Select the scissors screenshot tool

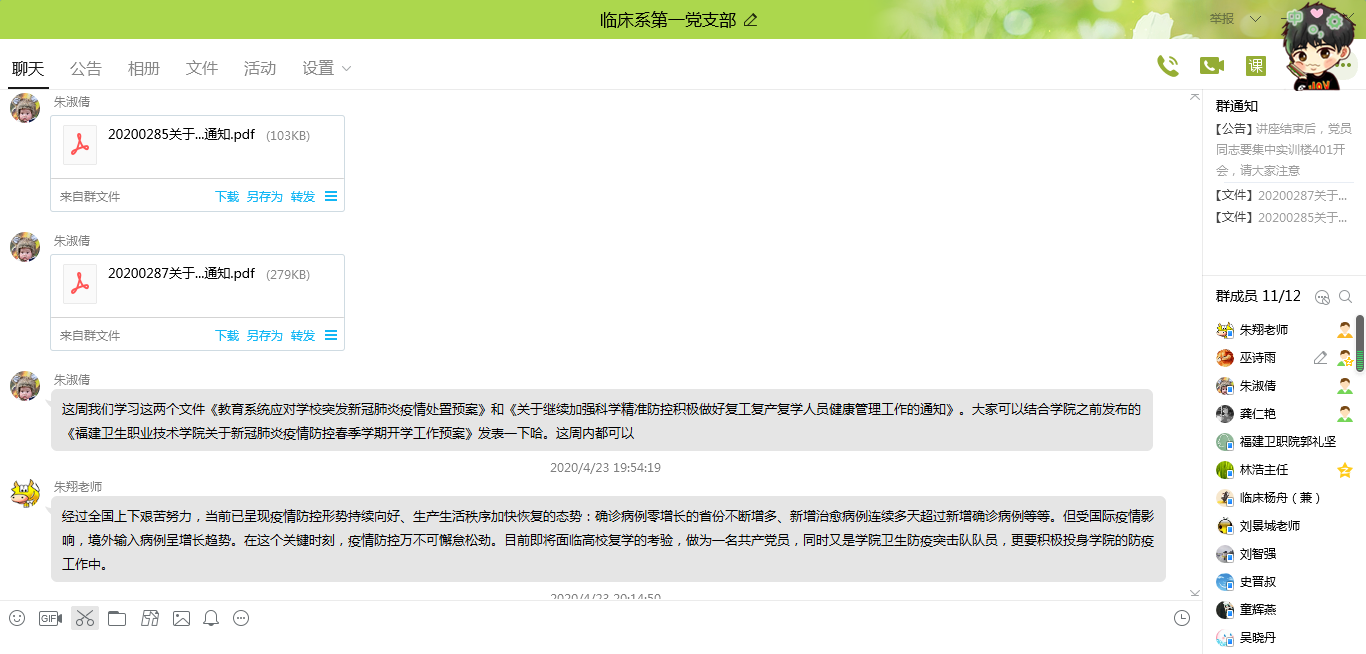85,618
